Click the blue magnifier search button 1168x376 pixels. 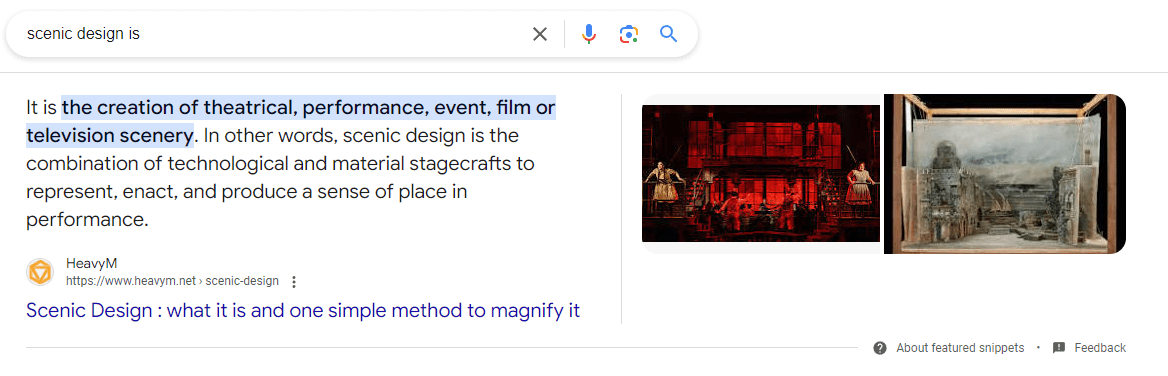[x=668, y=34]
